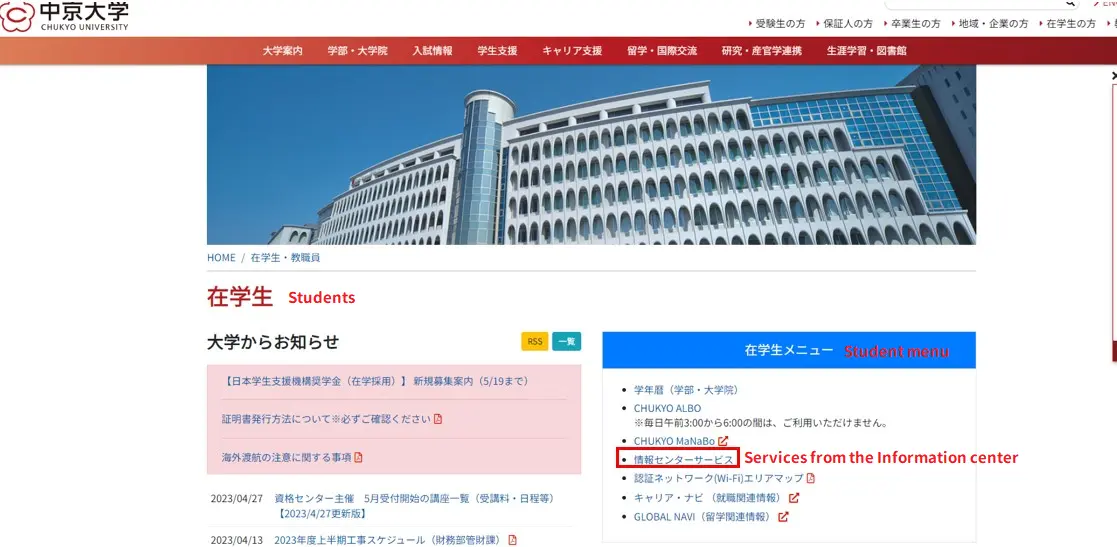The image size is (1117, 547).
Task: Click external link icon next to GLOBAL NAVI
Action: click(x=784, y=517)
